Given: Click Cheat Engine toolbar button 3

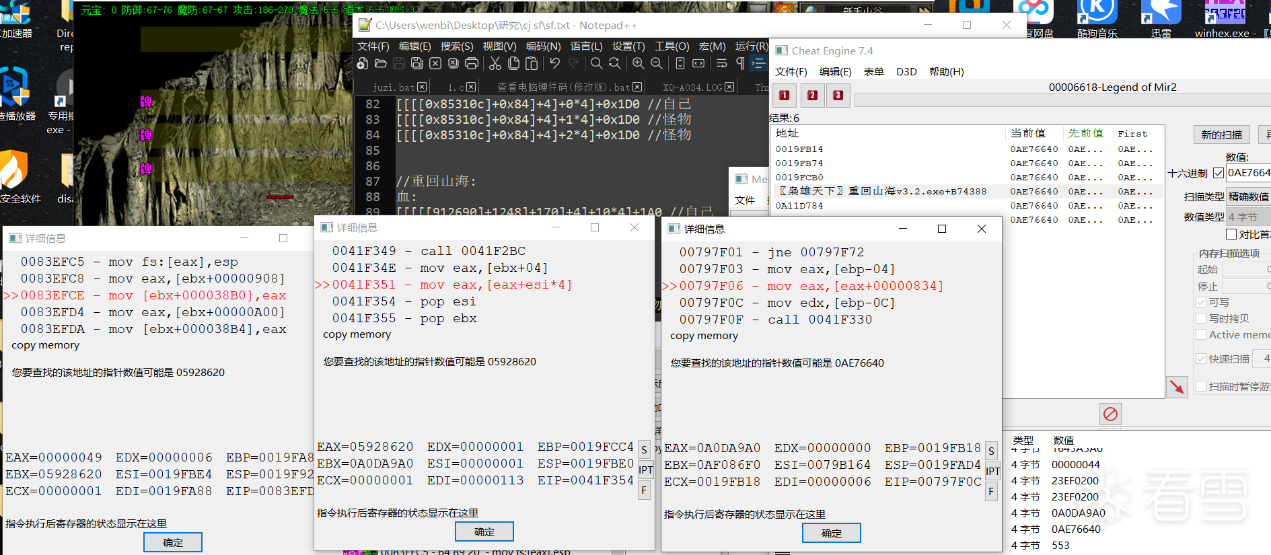Looking at the screenshot, I should [838, 96].
